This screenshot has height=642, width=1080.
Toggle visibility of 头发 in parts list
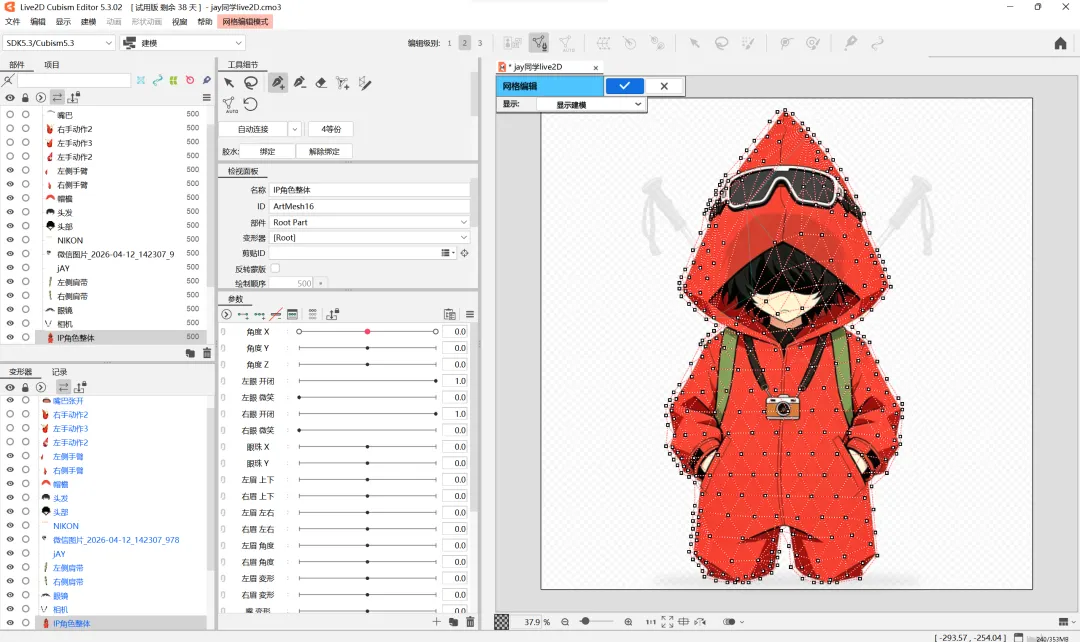pyautogui.click(x=10, y=212)
